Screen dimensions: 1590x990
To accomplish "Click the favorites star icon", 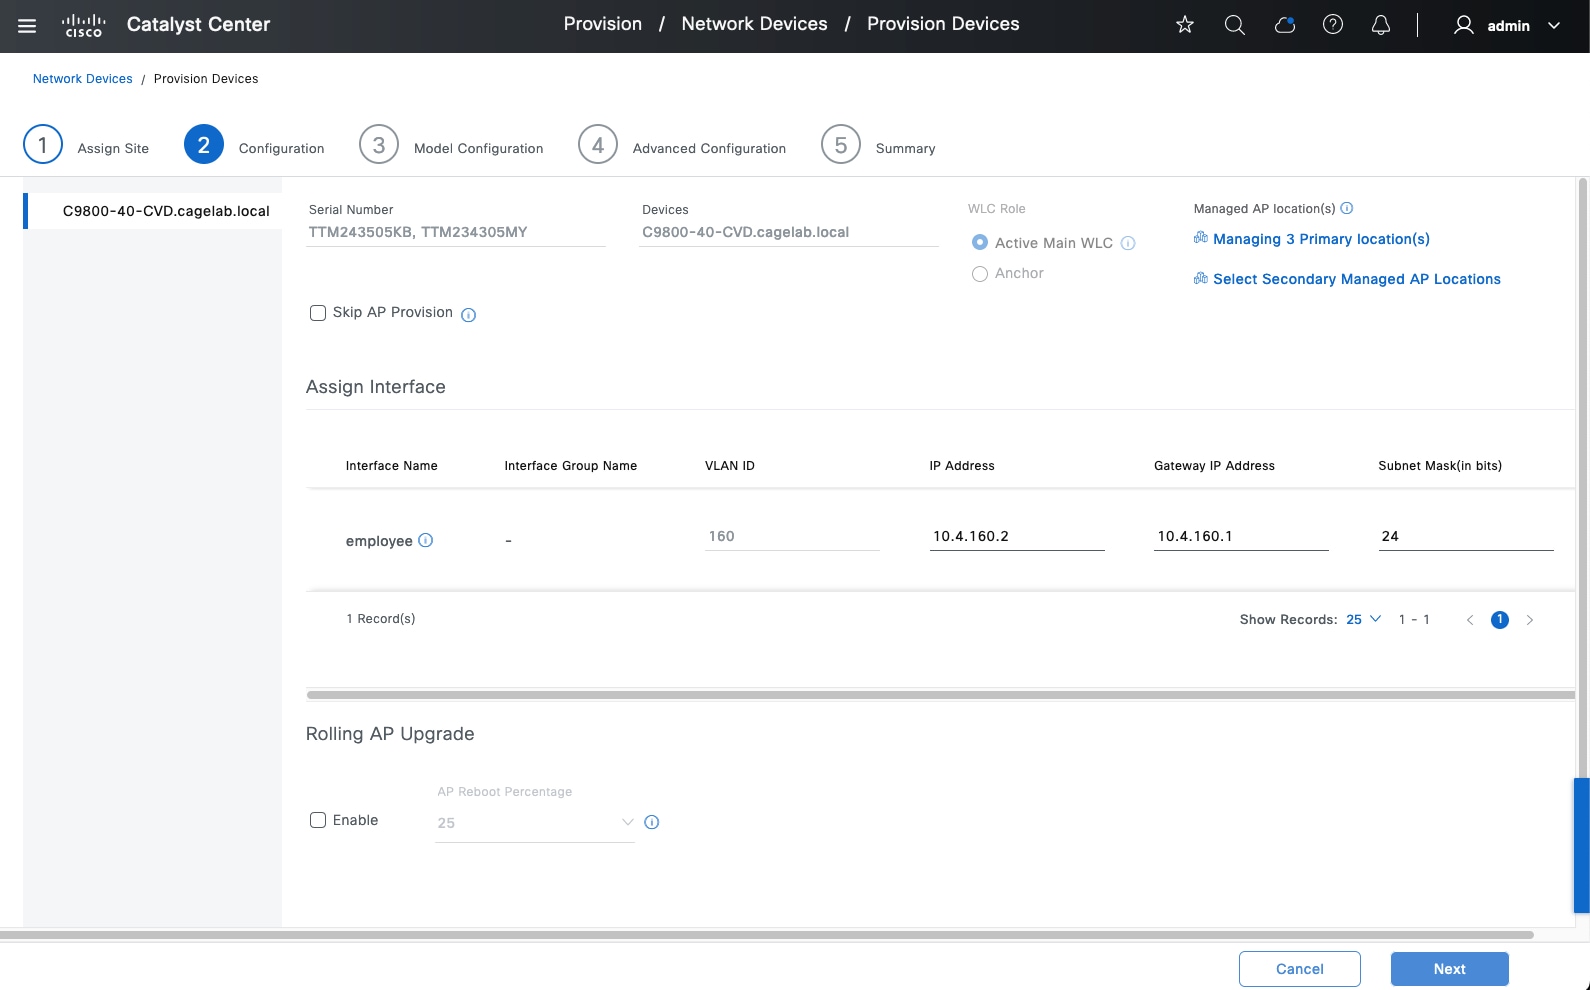I will 1185,25.
